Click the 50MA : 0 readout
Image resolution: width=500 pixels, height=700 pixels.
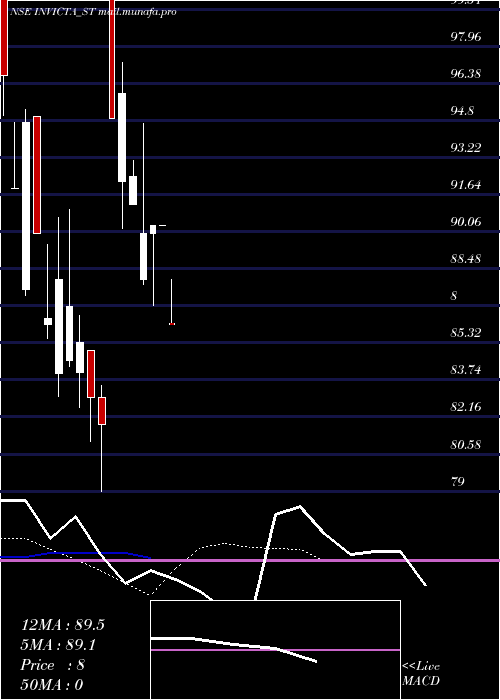[52, 684]
